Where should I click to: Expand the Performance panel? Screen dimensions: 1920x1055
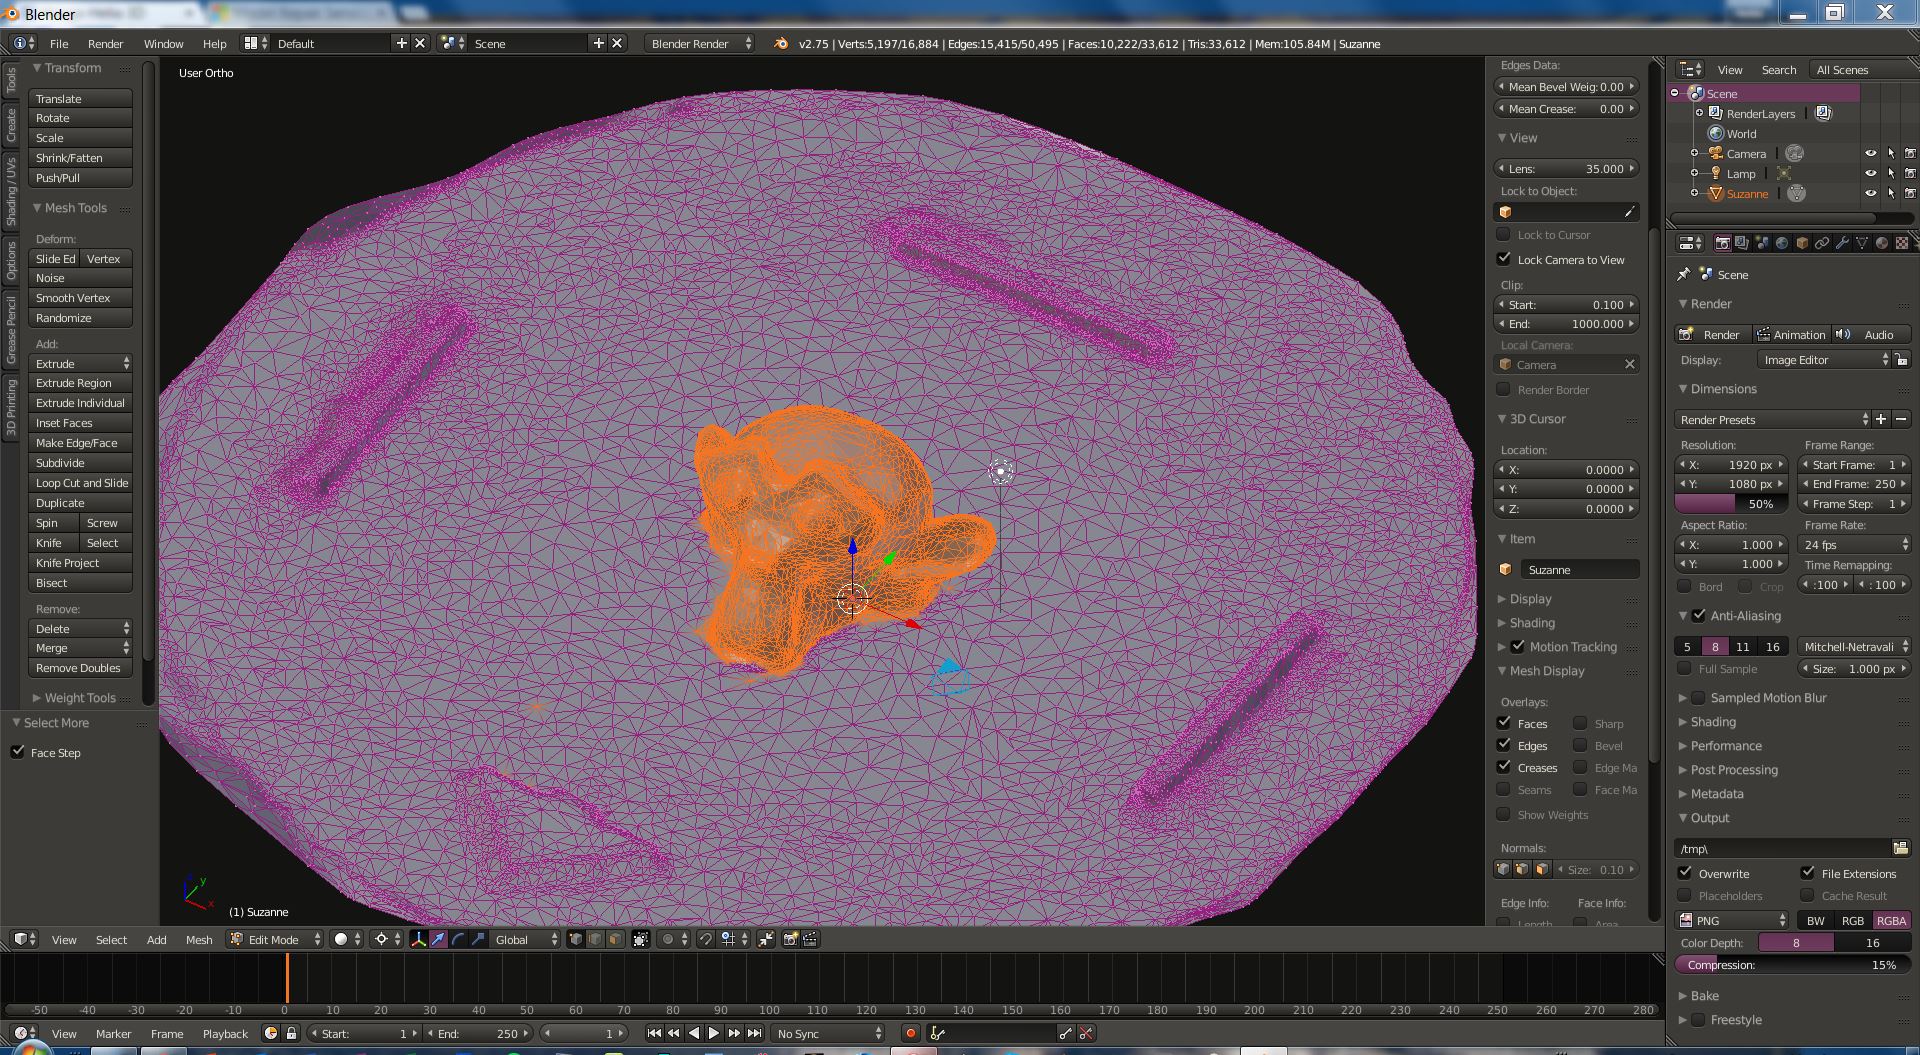(1725, 746)
